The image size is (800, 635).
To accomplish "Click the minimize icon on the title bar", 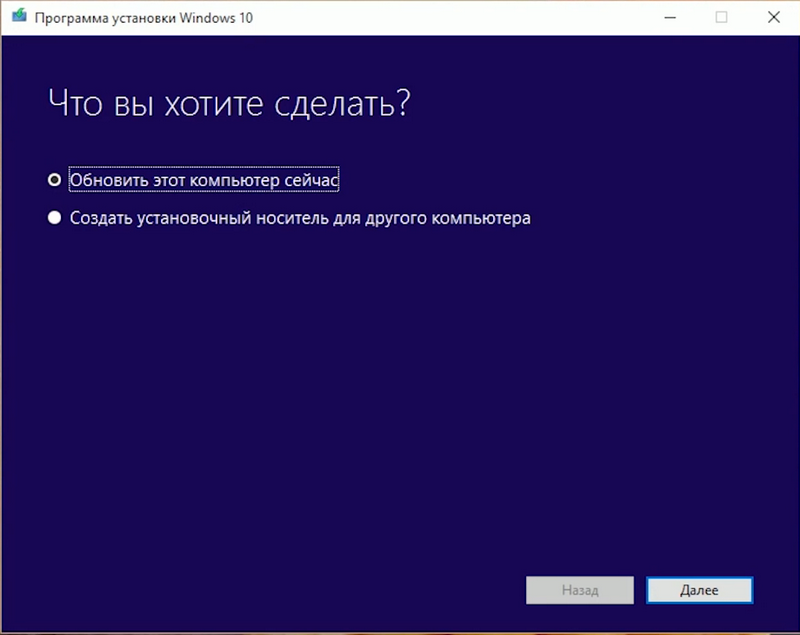I will click(670, 17).
